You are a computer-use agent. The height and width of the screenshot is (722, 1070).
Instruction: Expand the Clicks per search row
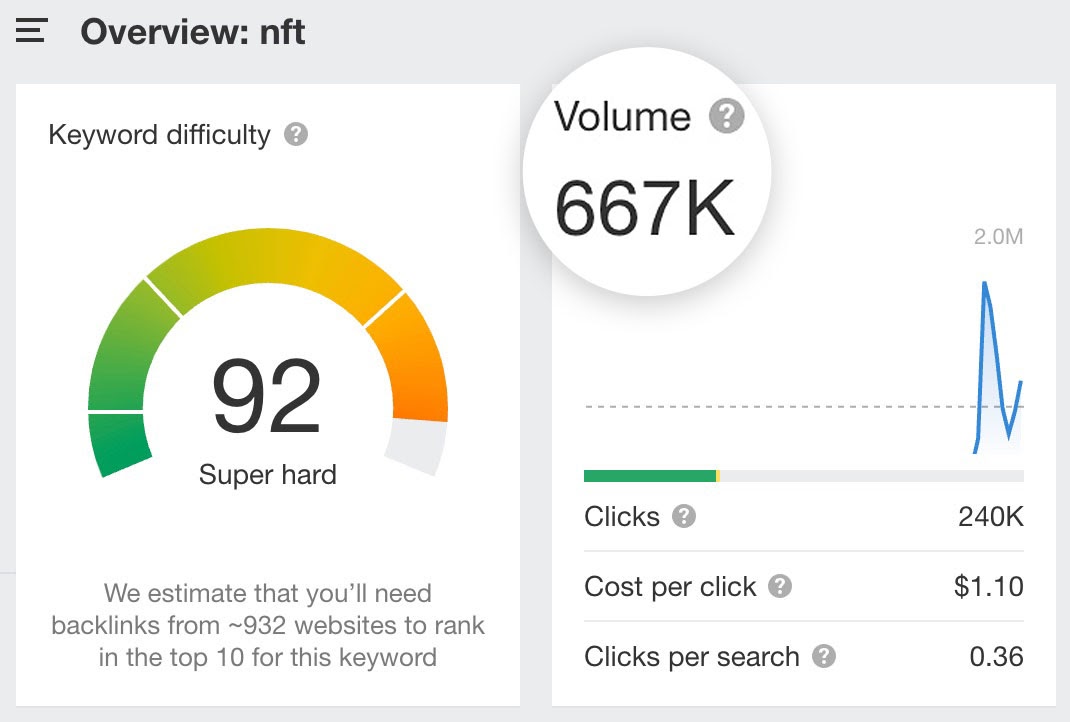click(803, 657)
